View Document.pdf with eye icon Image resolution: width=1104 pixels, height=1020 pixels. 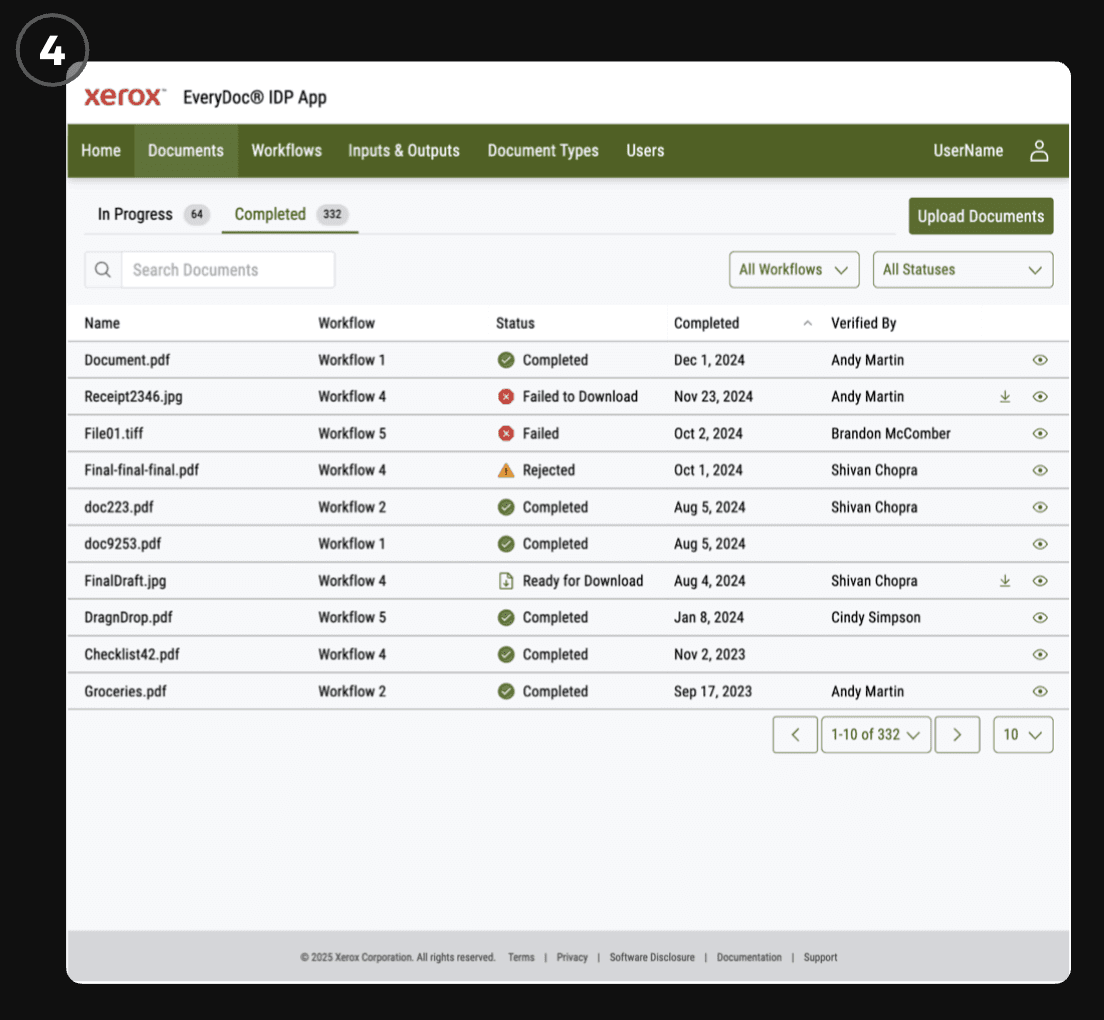coord(1040,360)
